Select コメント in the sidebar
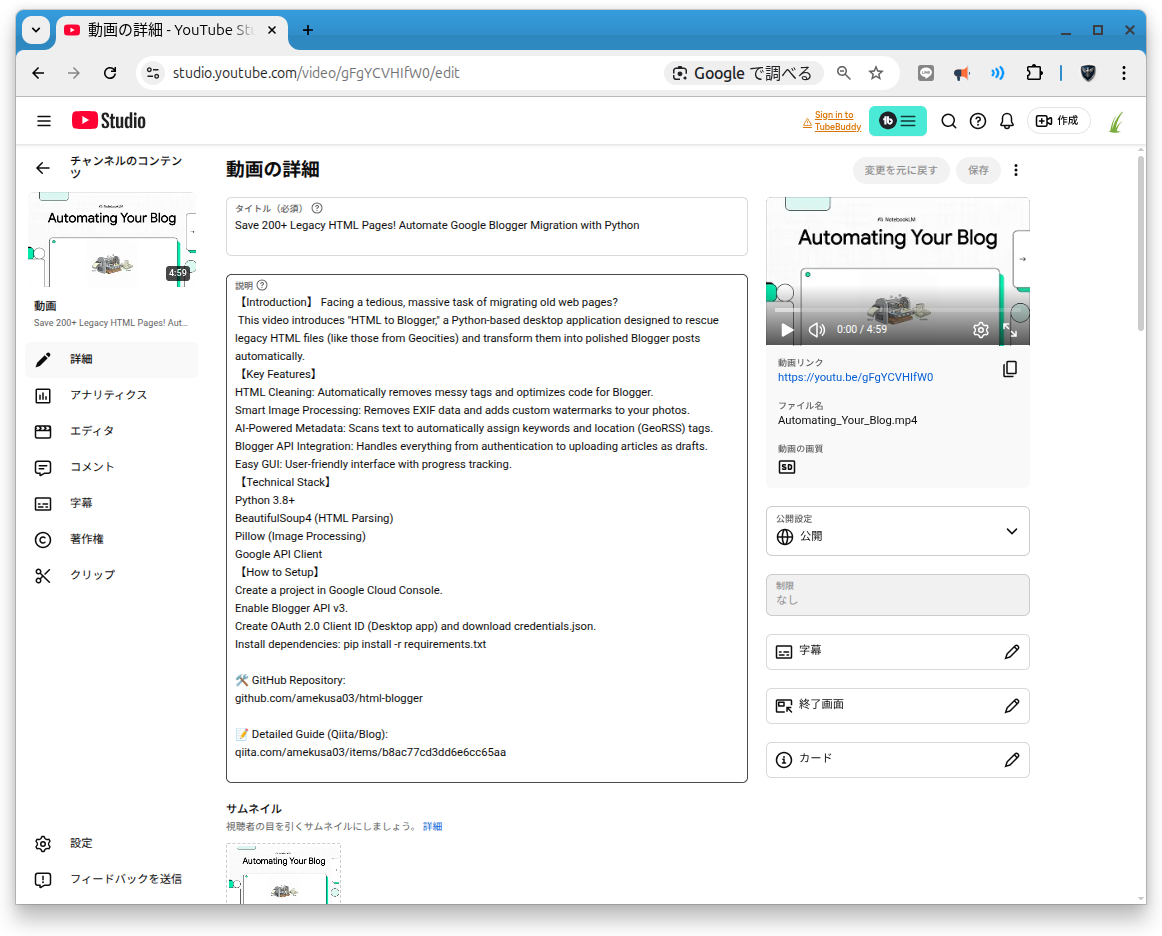 click(x=92, y=467)
